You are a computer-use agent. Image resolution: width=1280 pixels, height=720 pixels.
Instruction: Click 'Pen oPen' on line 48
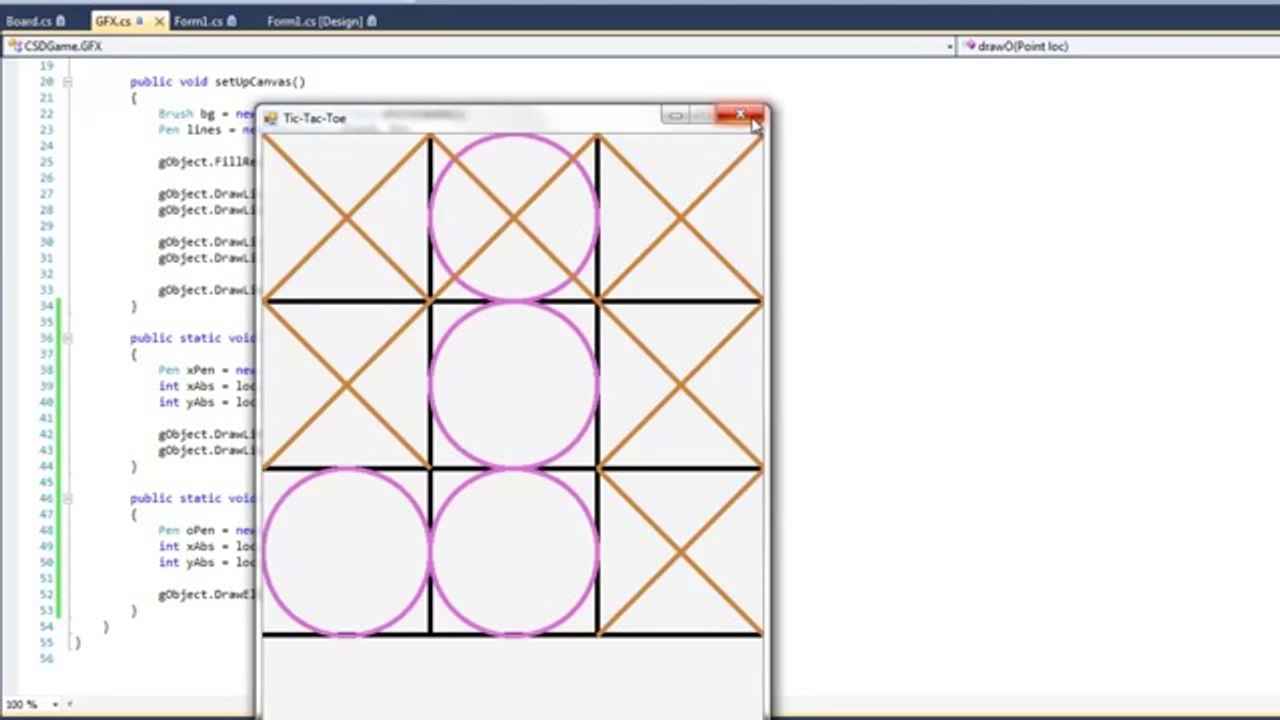tap(186, 530)
